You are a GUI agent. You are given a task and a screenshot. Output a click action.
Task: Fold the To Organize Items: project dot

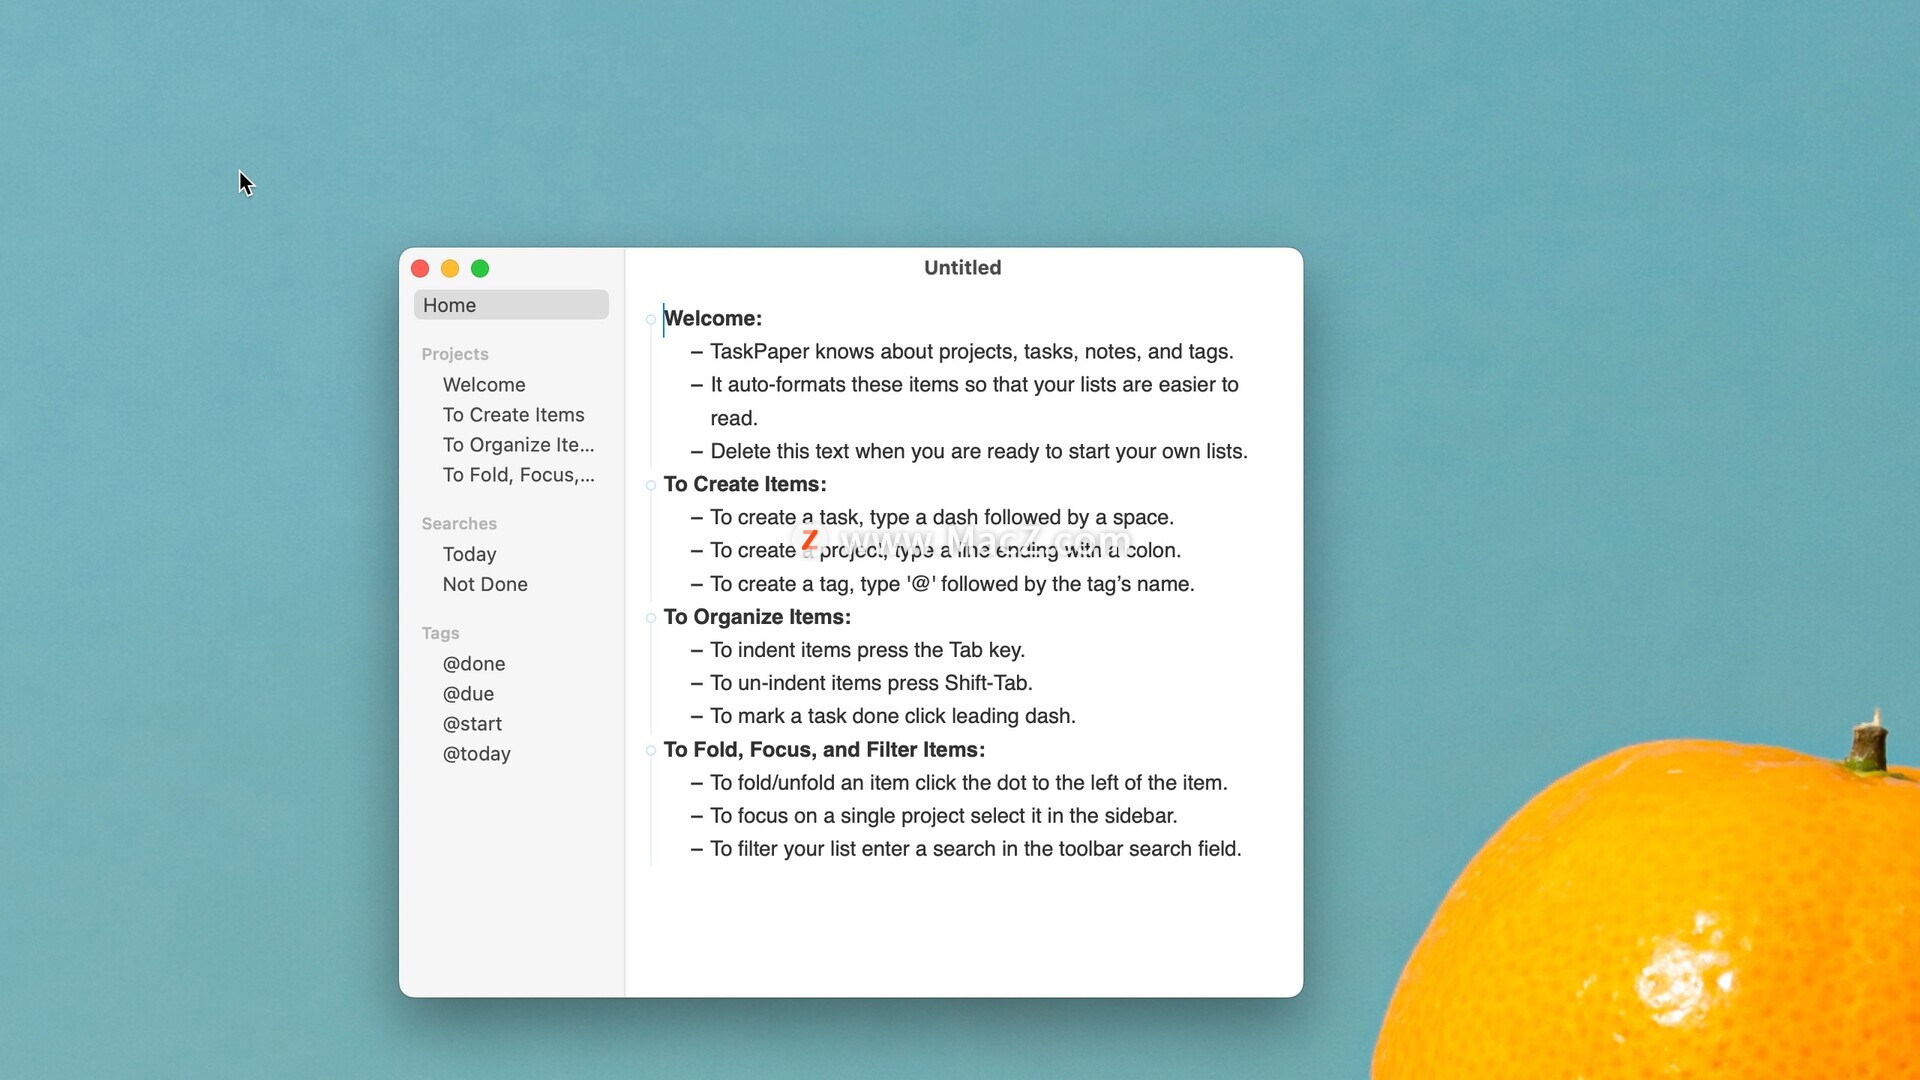651,618
